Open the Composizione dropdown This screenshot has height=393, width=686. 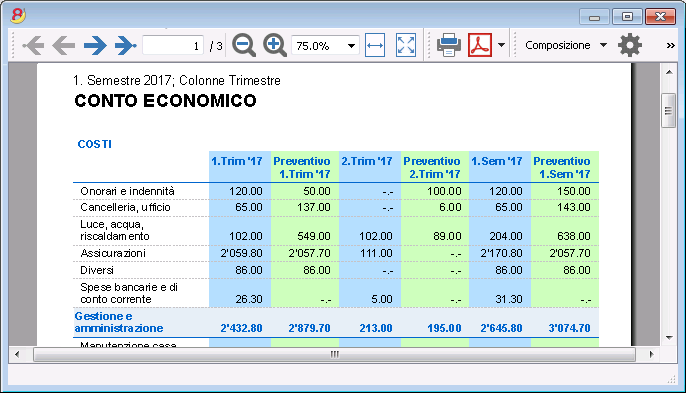click(566, 45)
